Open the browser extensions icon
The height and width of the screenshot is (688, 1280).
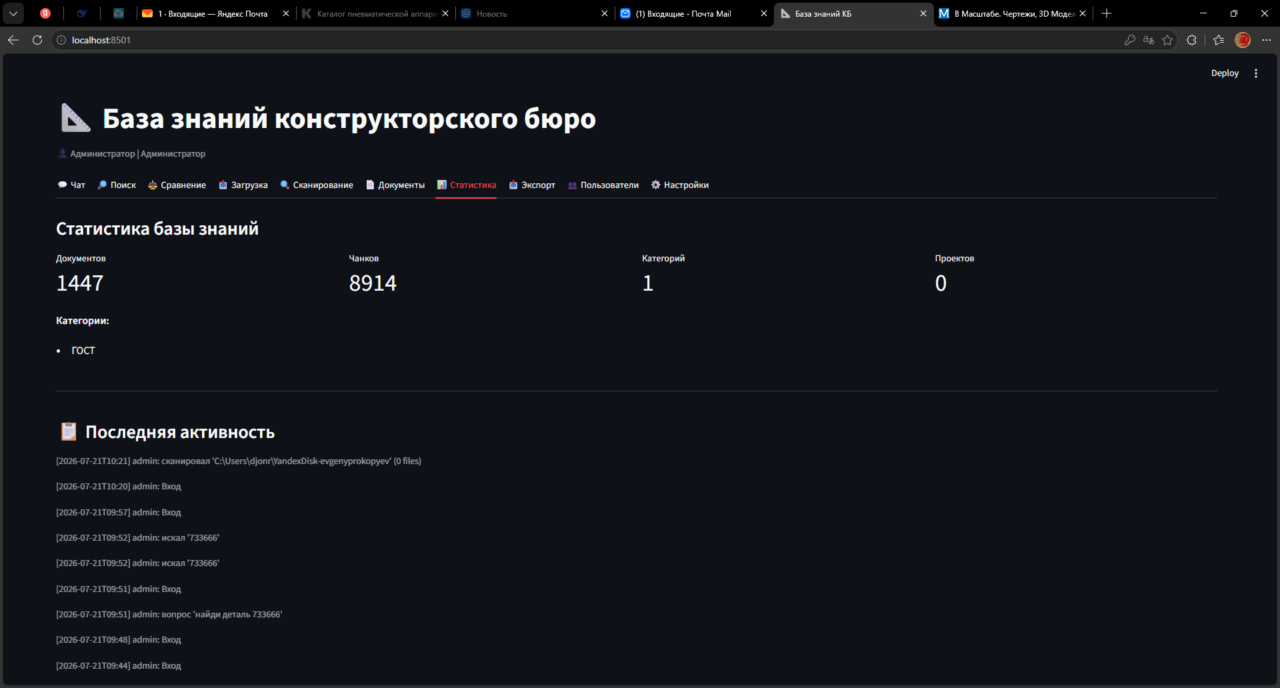[1192, 40]
